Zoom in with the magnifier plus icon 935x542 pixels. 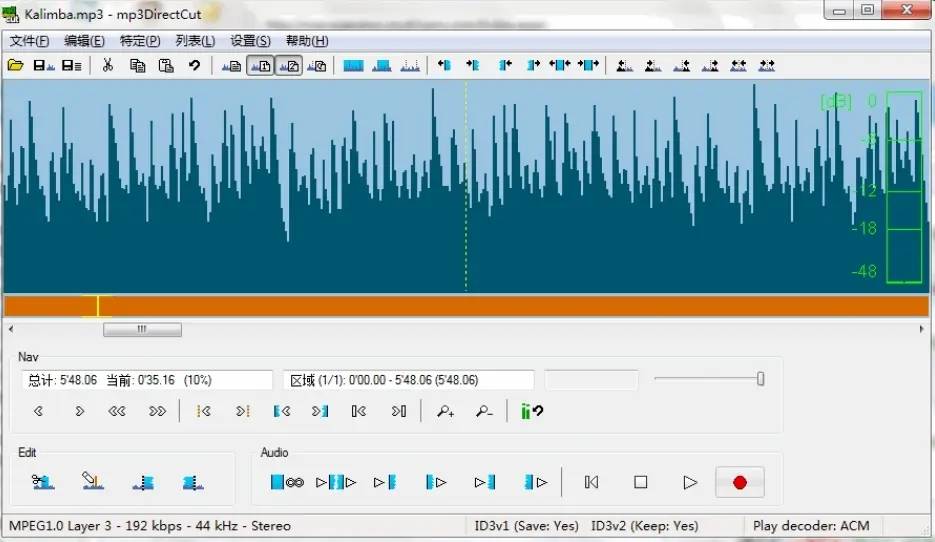pos(445,411)
